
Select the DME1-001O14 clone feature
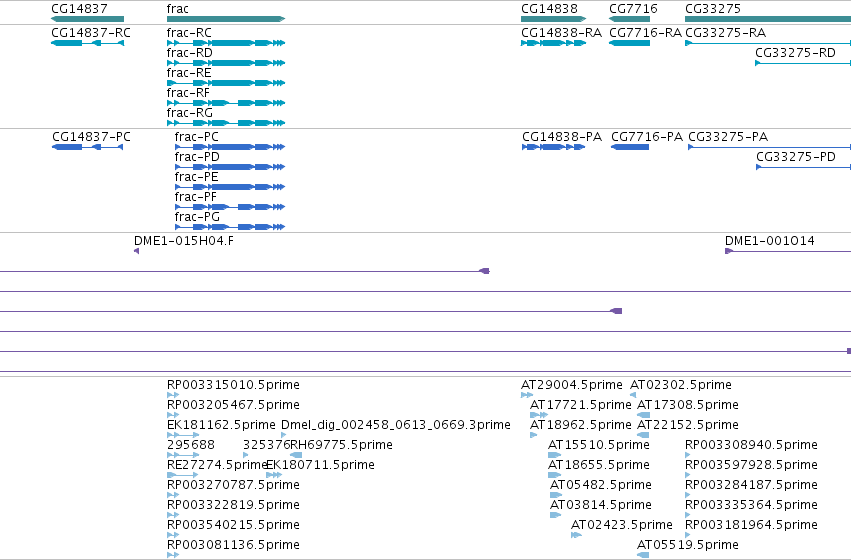(x=788, y=251)
